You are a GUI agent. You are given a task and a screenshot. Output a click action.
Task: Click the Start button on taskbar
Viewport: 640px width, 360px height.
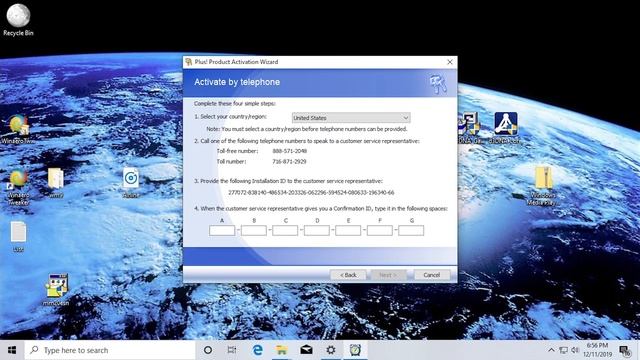(12, 350)
